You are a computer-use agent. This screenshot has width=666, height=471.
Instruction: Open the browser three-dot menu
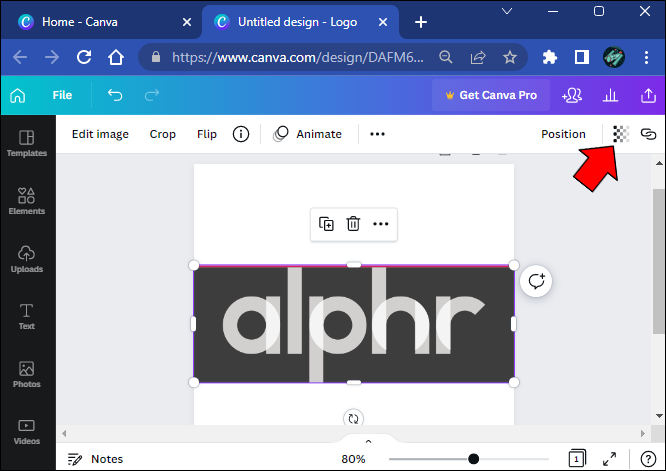pyautogui.click(x=646, y=57)
